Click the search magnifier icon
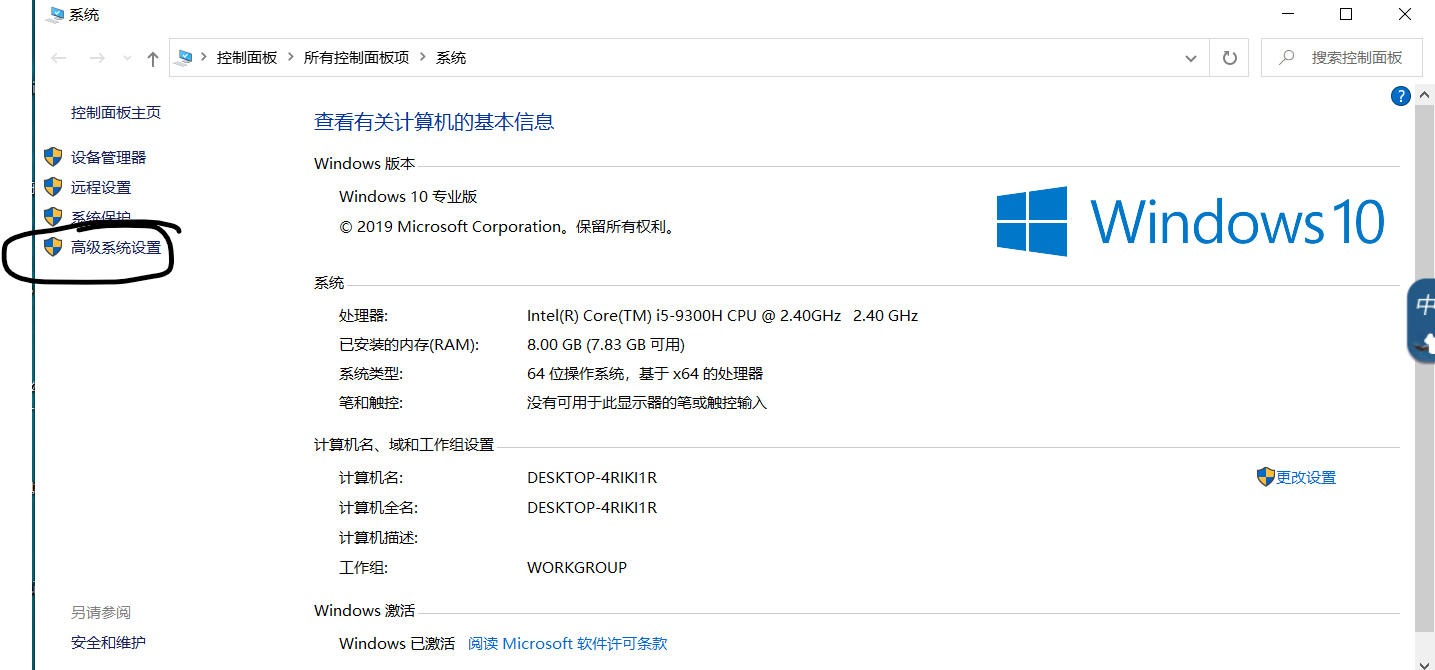The image size is (1435, 670). [x=1288, y=58]
